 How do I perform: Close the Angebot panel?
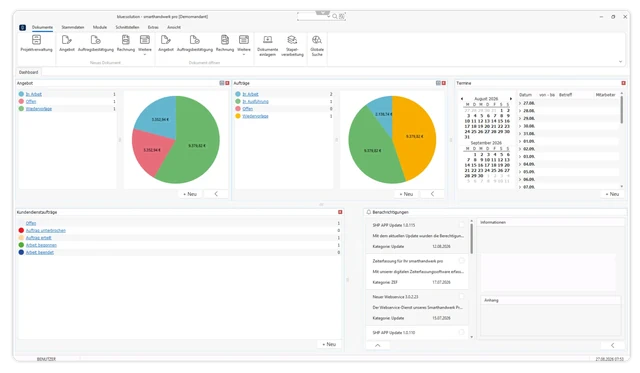pyautogui.click(x=227, y=83)
